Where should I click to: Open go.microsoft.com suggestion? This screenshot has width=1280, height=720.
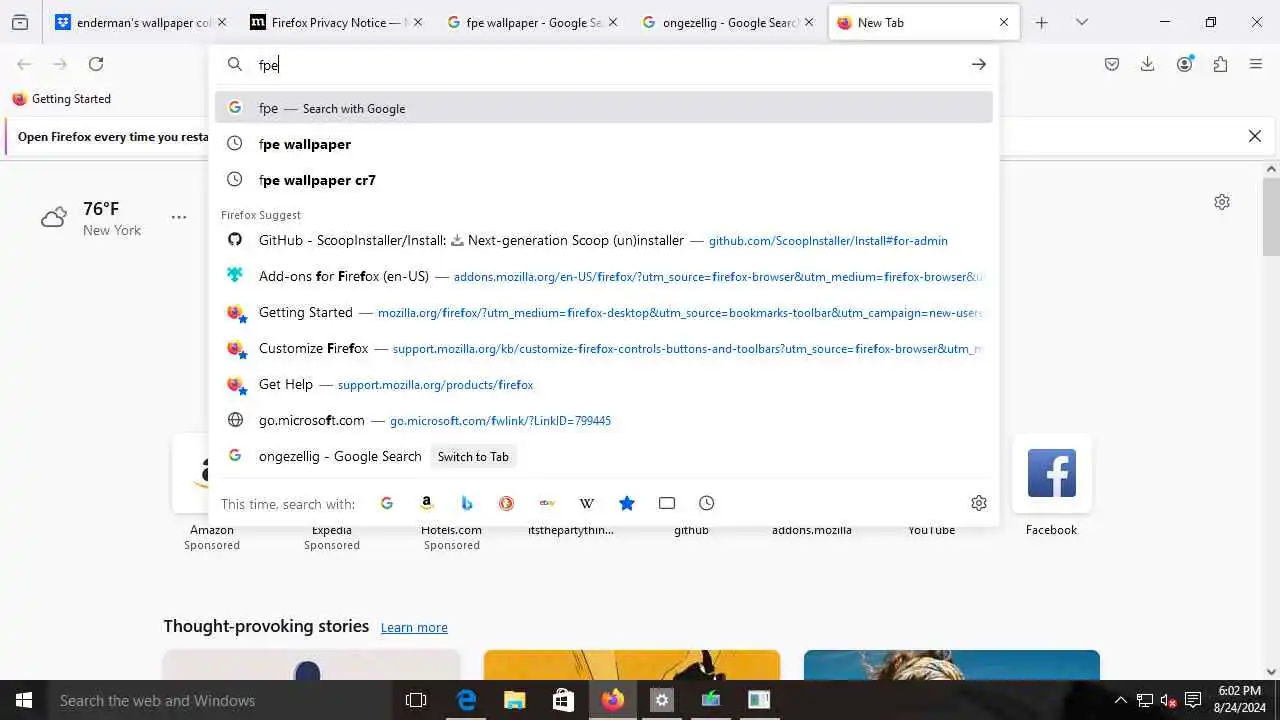tap(604, 420)
